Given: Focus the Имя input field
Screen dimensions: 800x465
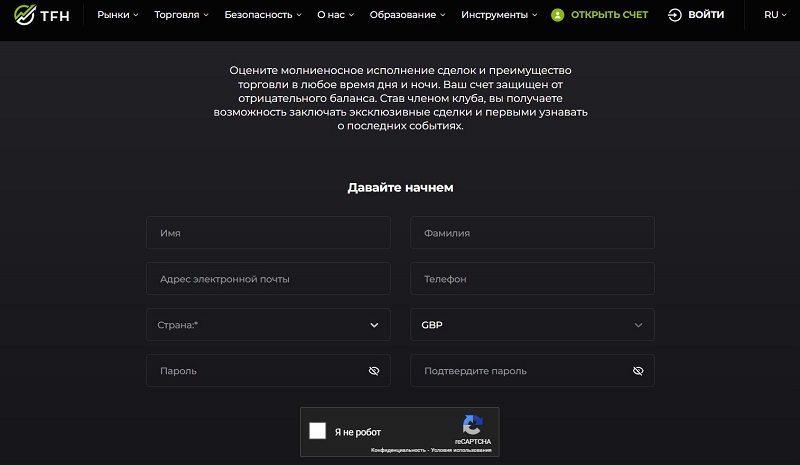Looking at the screenshot, I should click(x=268, y=233).
